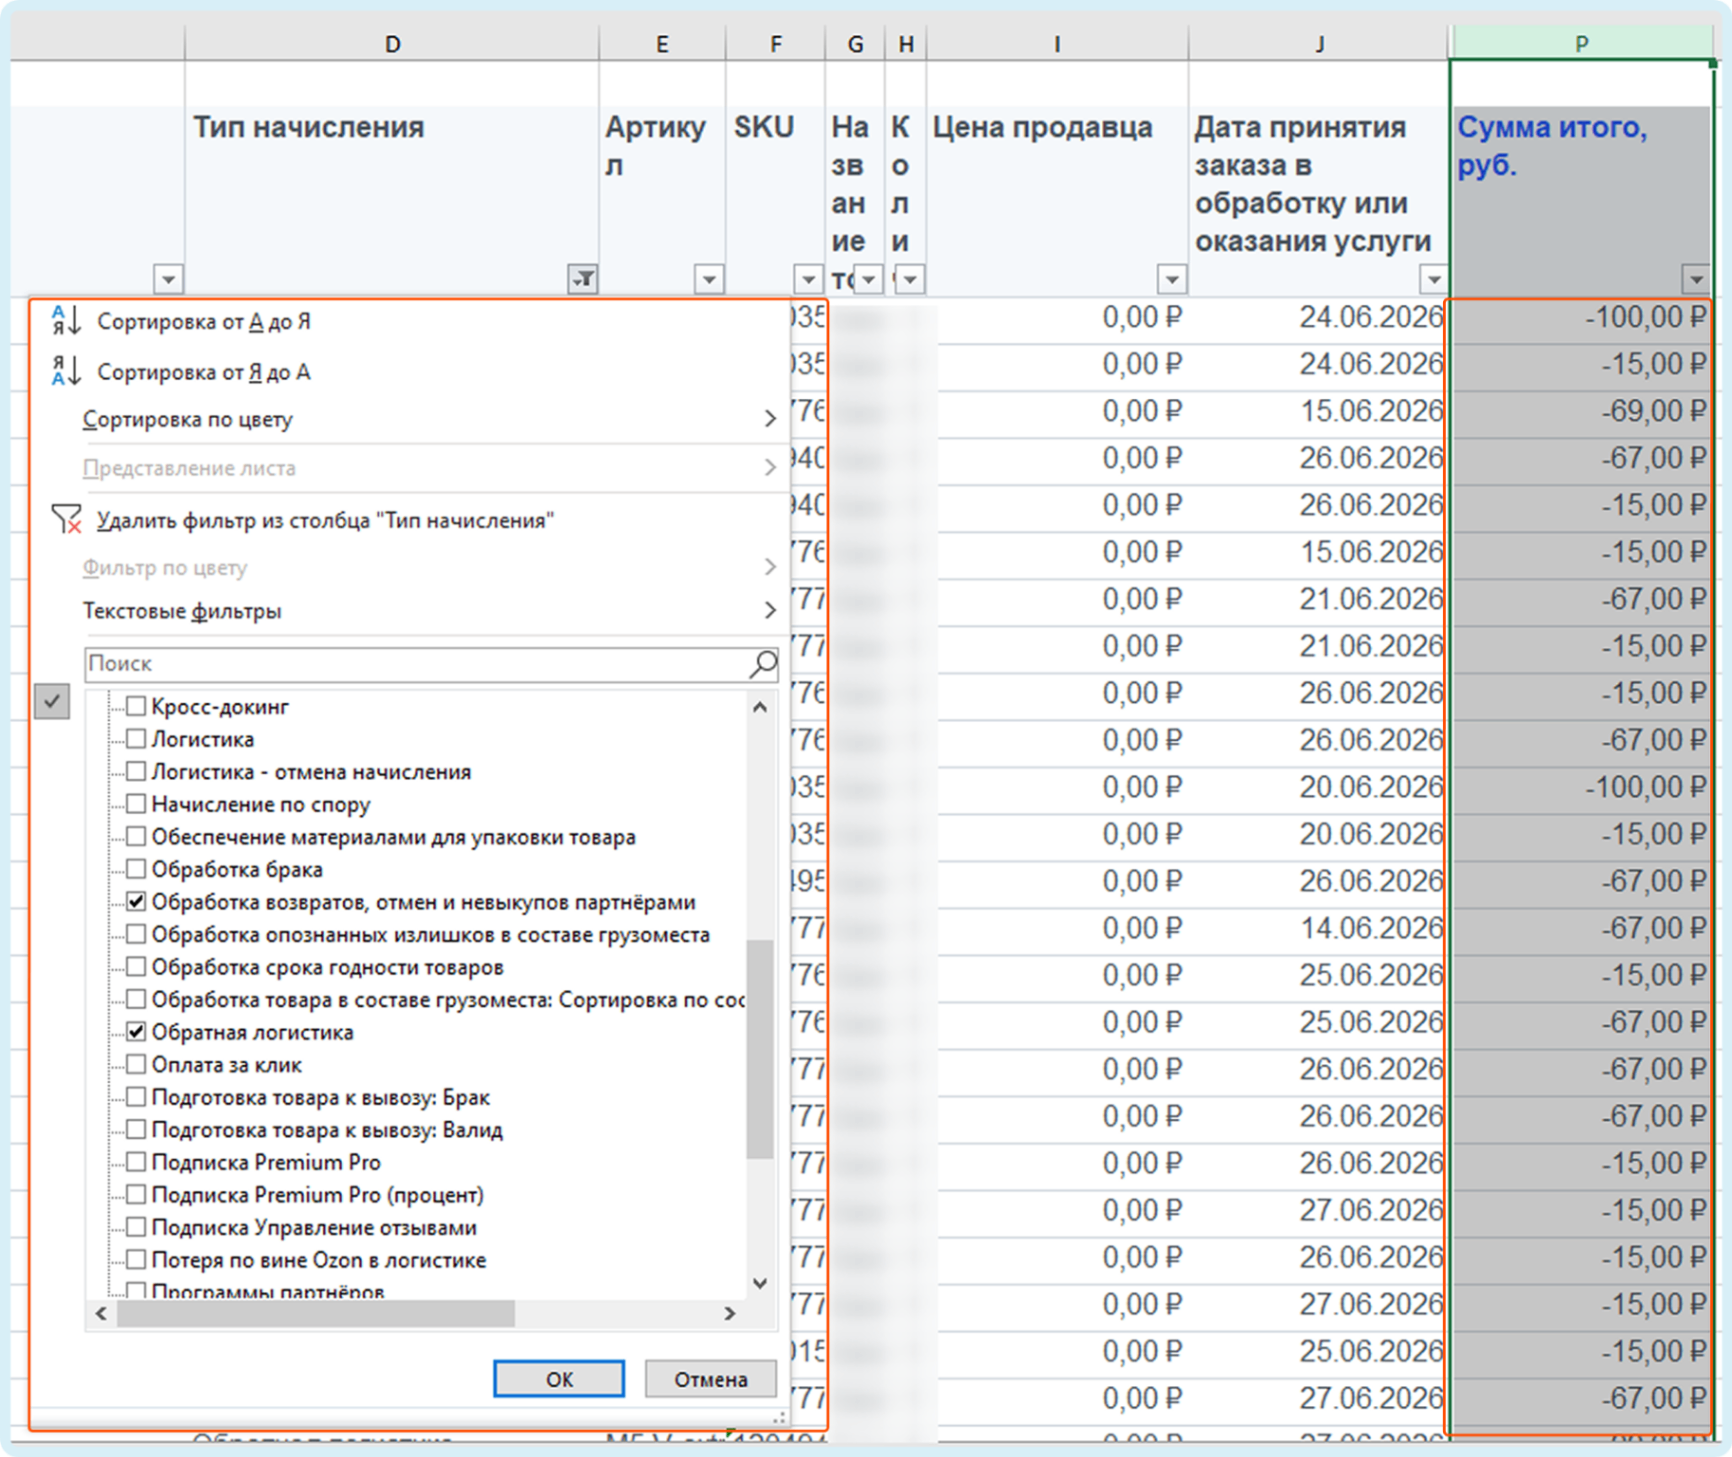Click the Отмена button
The width and height of the screenshot is (1732, 1457).
[711, 1379]
